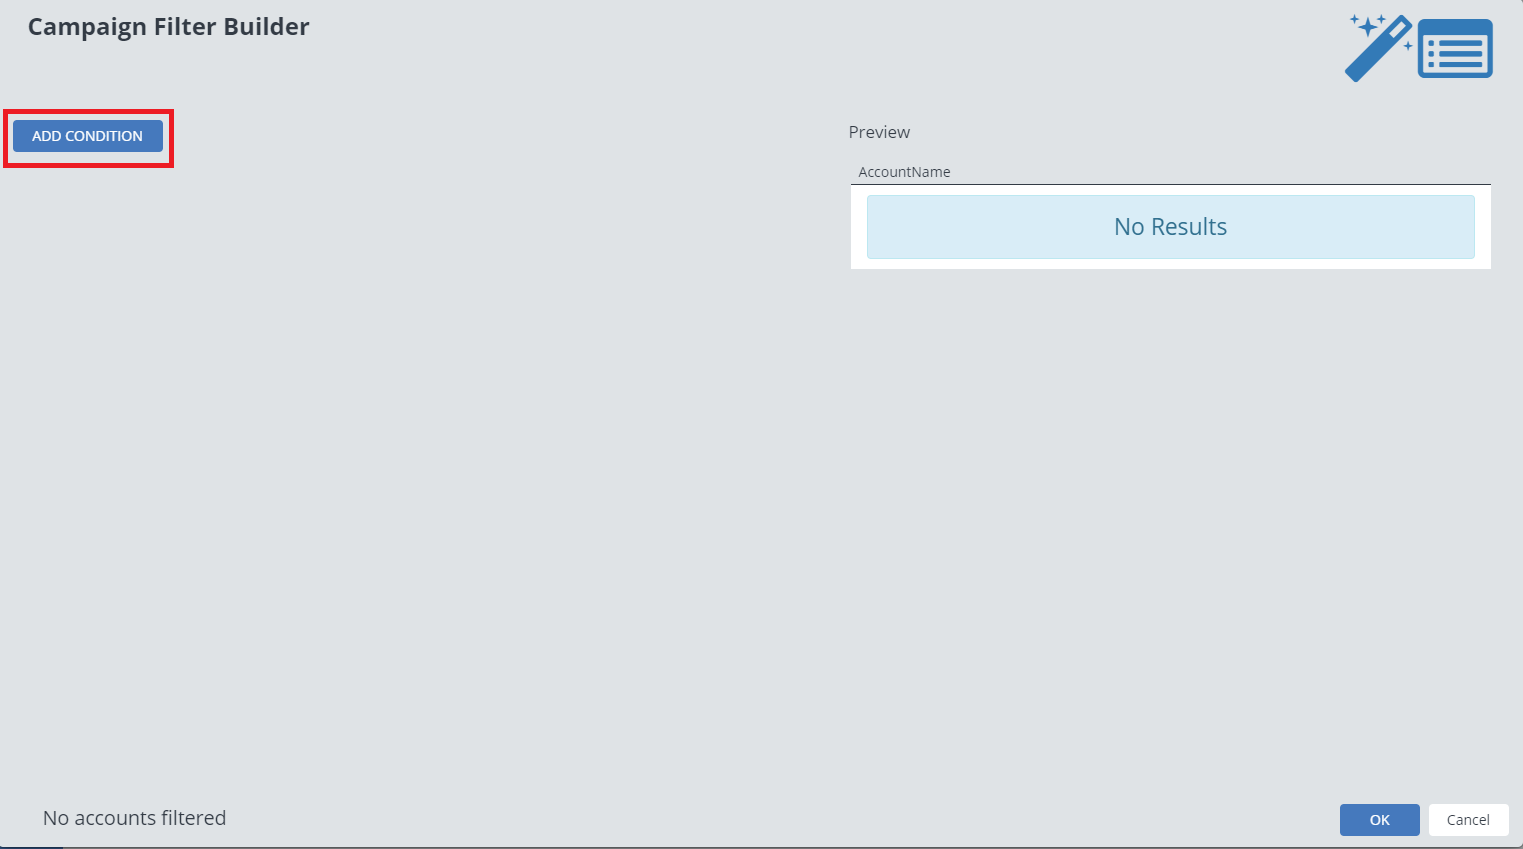Click the empty conditions area below ADD CONDITION
This screenshot has width=1523, height=849.
pyautogui.click(x=400, y=450)
